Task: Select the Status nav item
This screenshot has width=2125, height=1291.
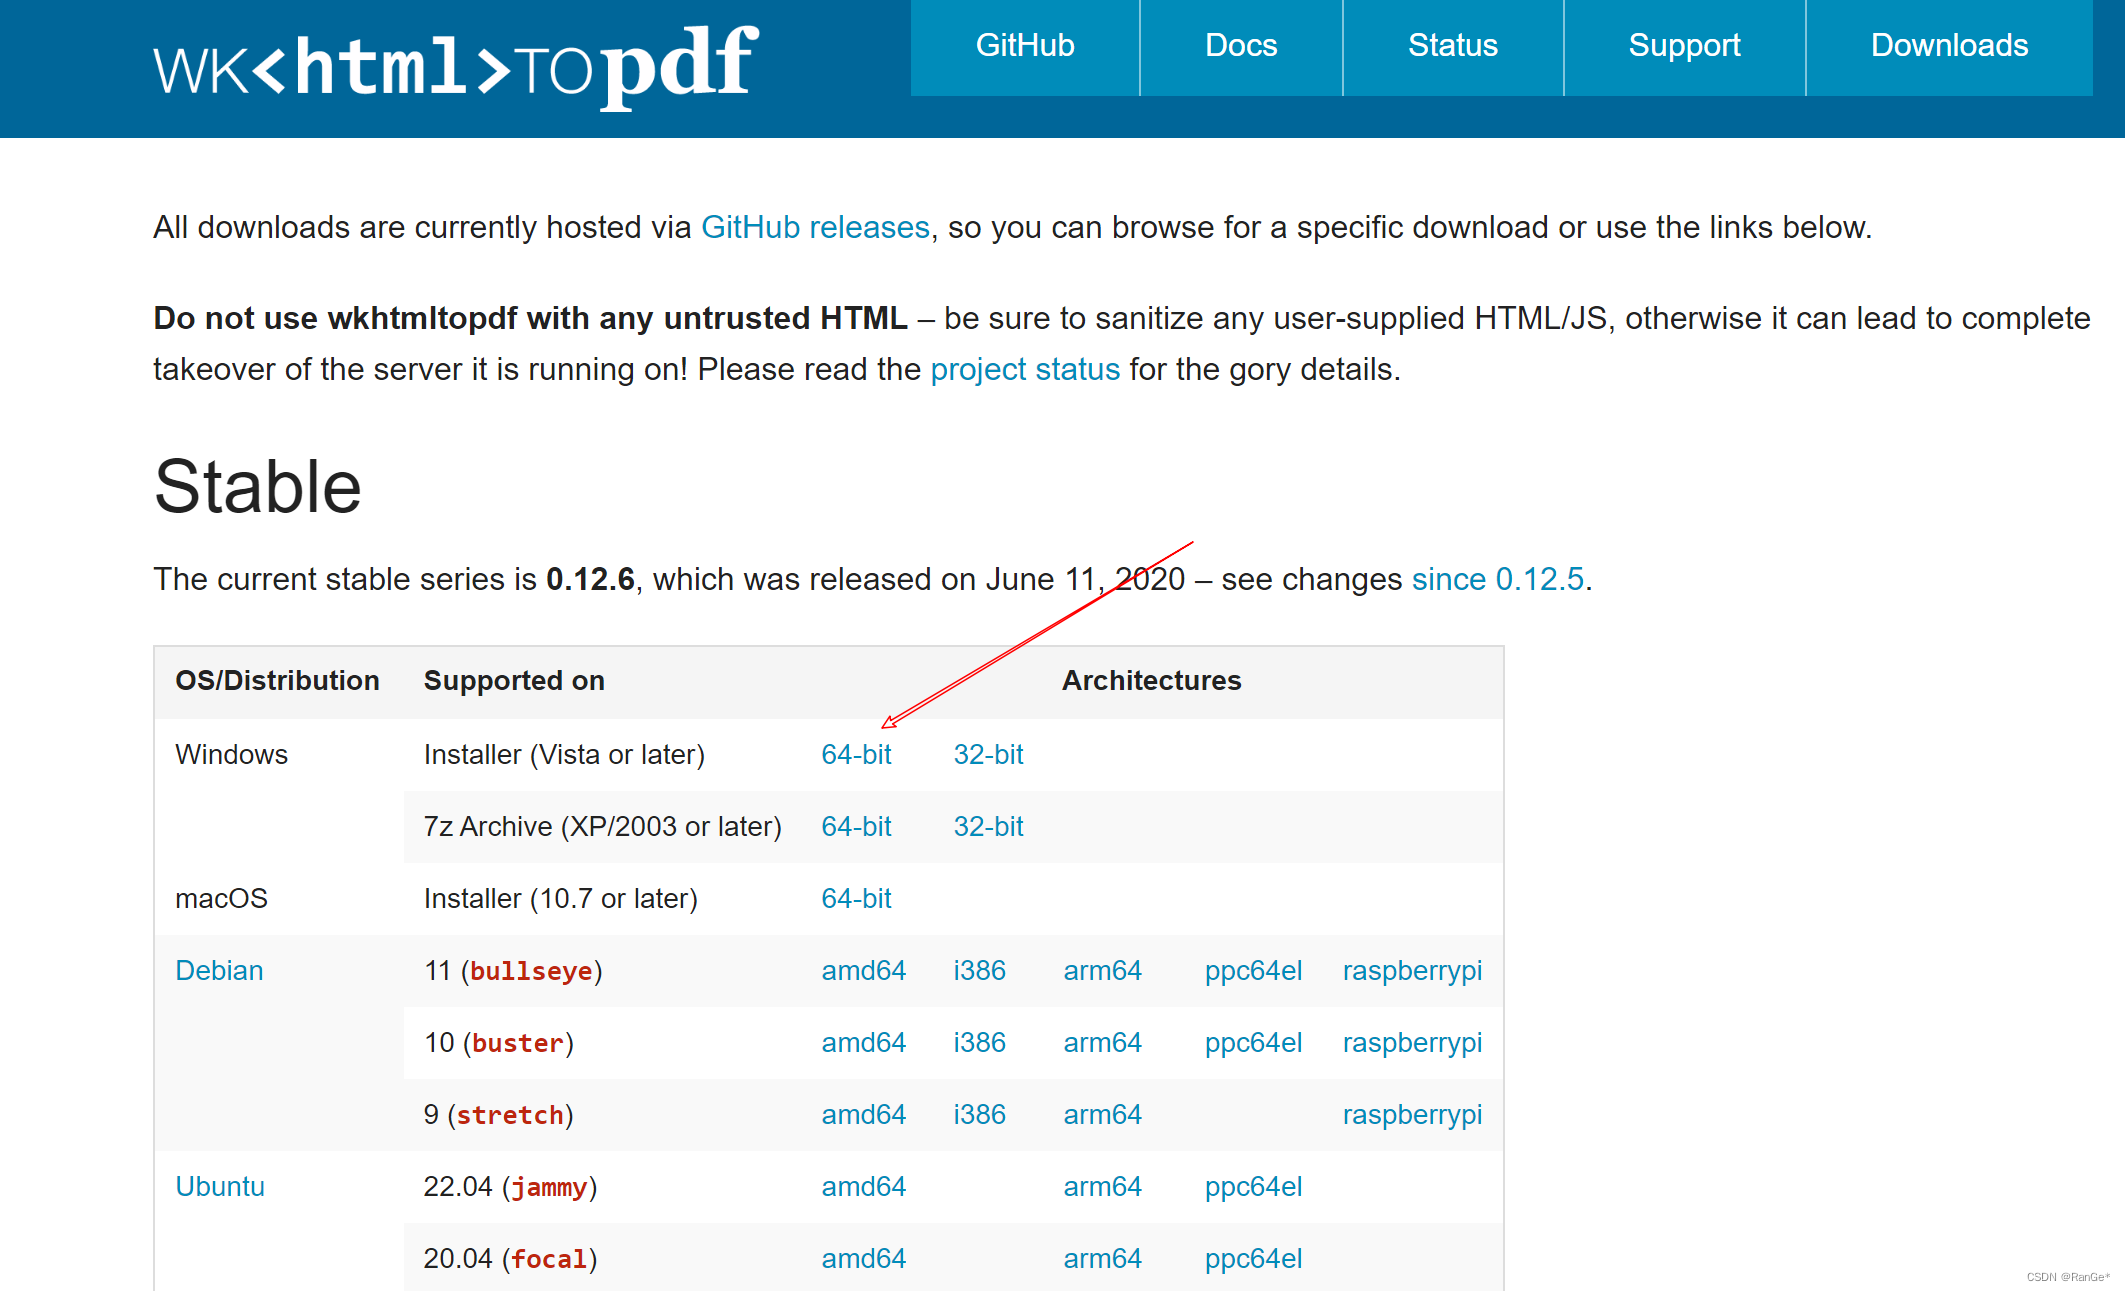Action: coord(1452,46)
